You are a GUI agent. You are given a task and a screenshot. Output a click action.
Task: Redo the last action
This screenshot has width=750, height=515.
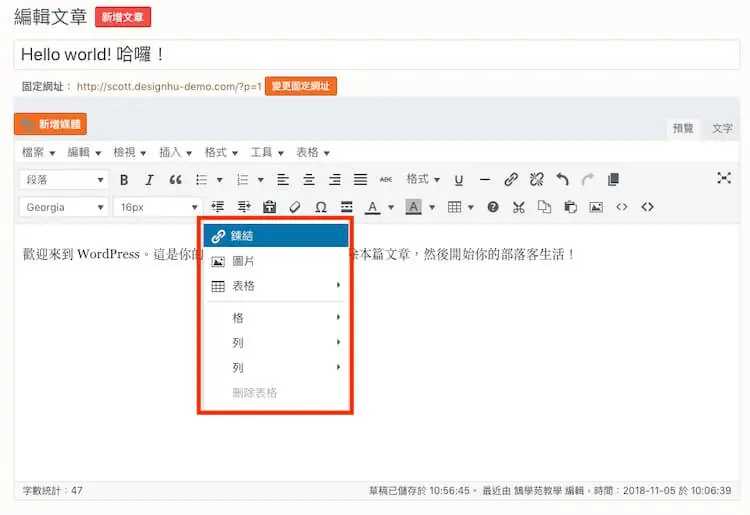[588, 180]
